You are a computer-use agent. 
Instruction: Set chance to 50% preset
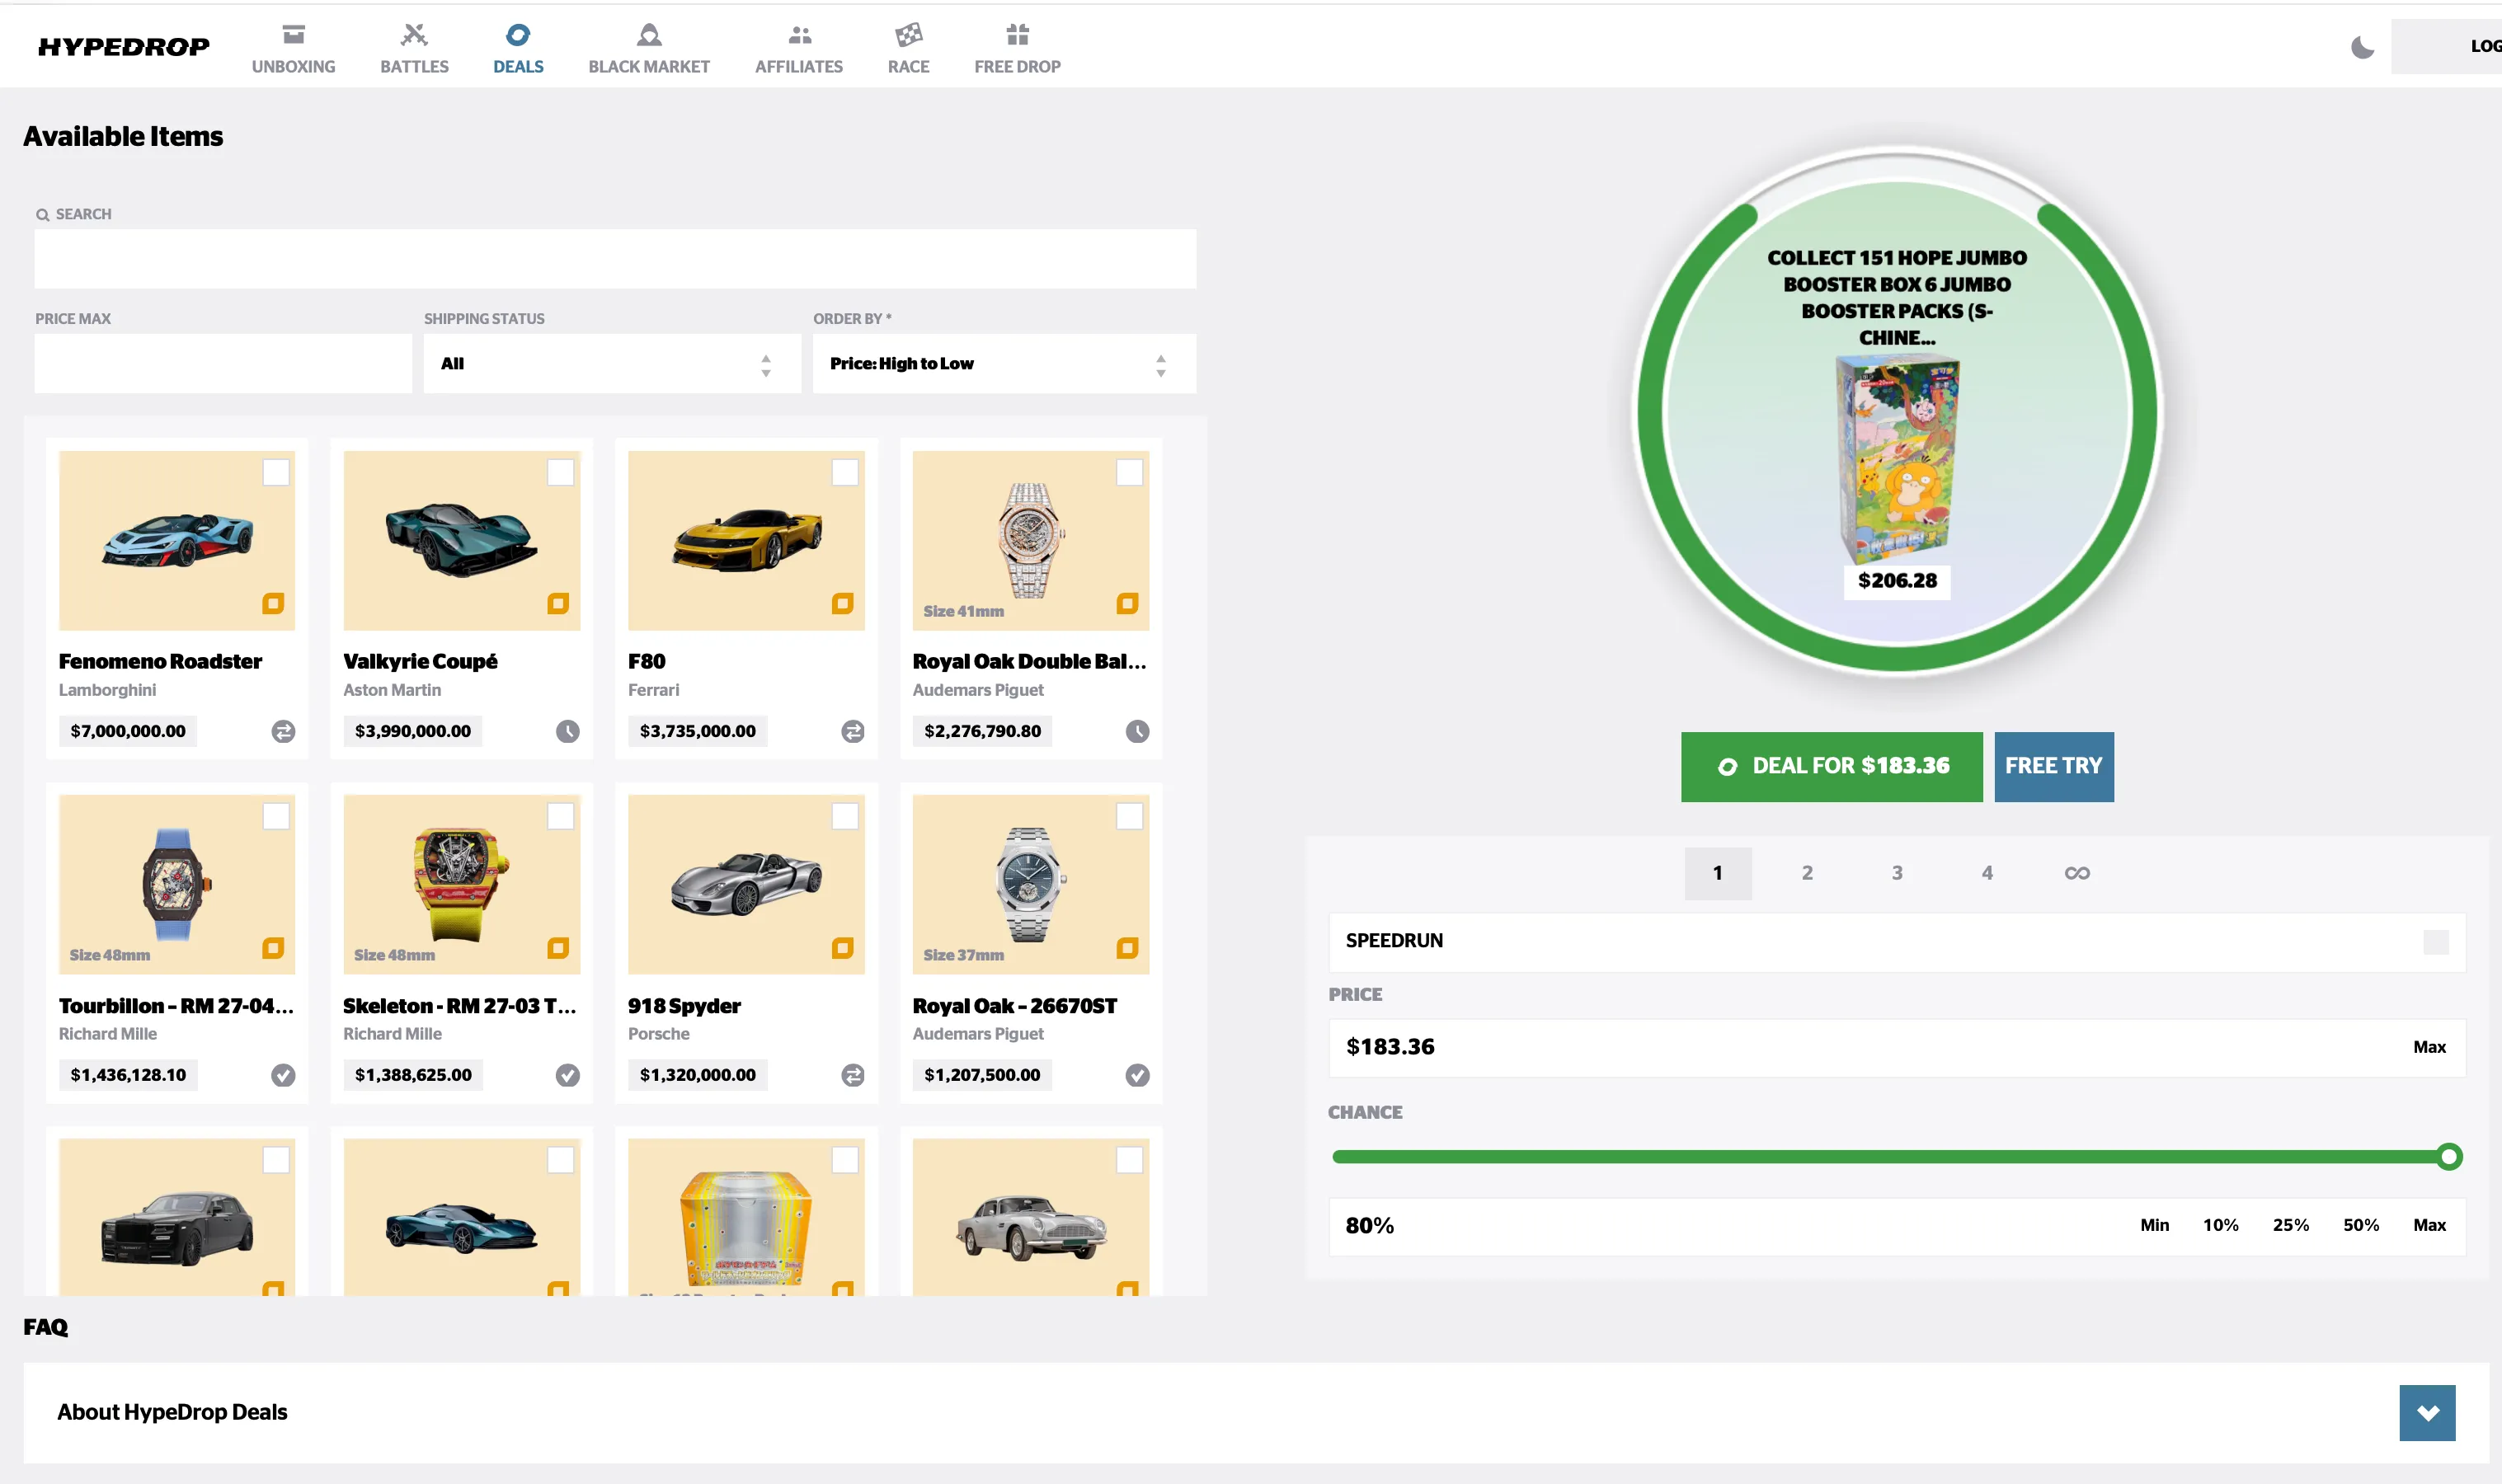click(2361, 1225)
